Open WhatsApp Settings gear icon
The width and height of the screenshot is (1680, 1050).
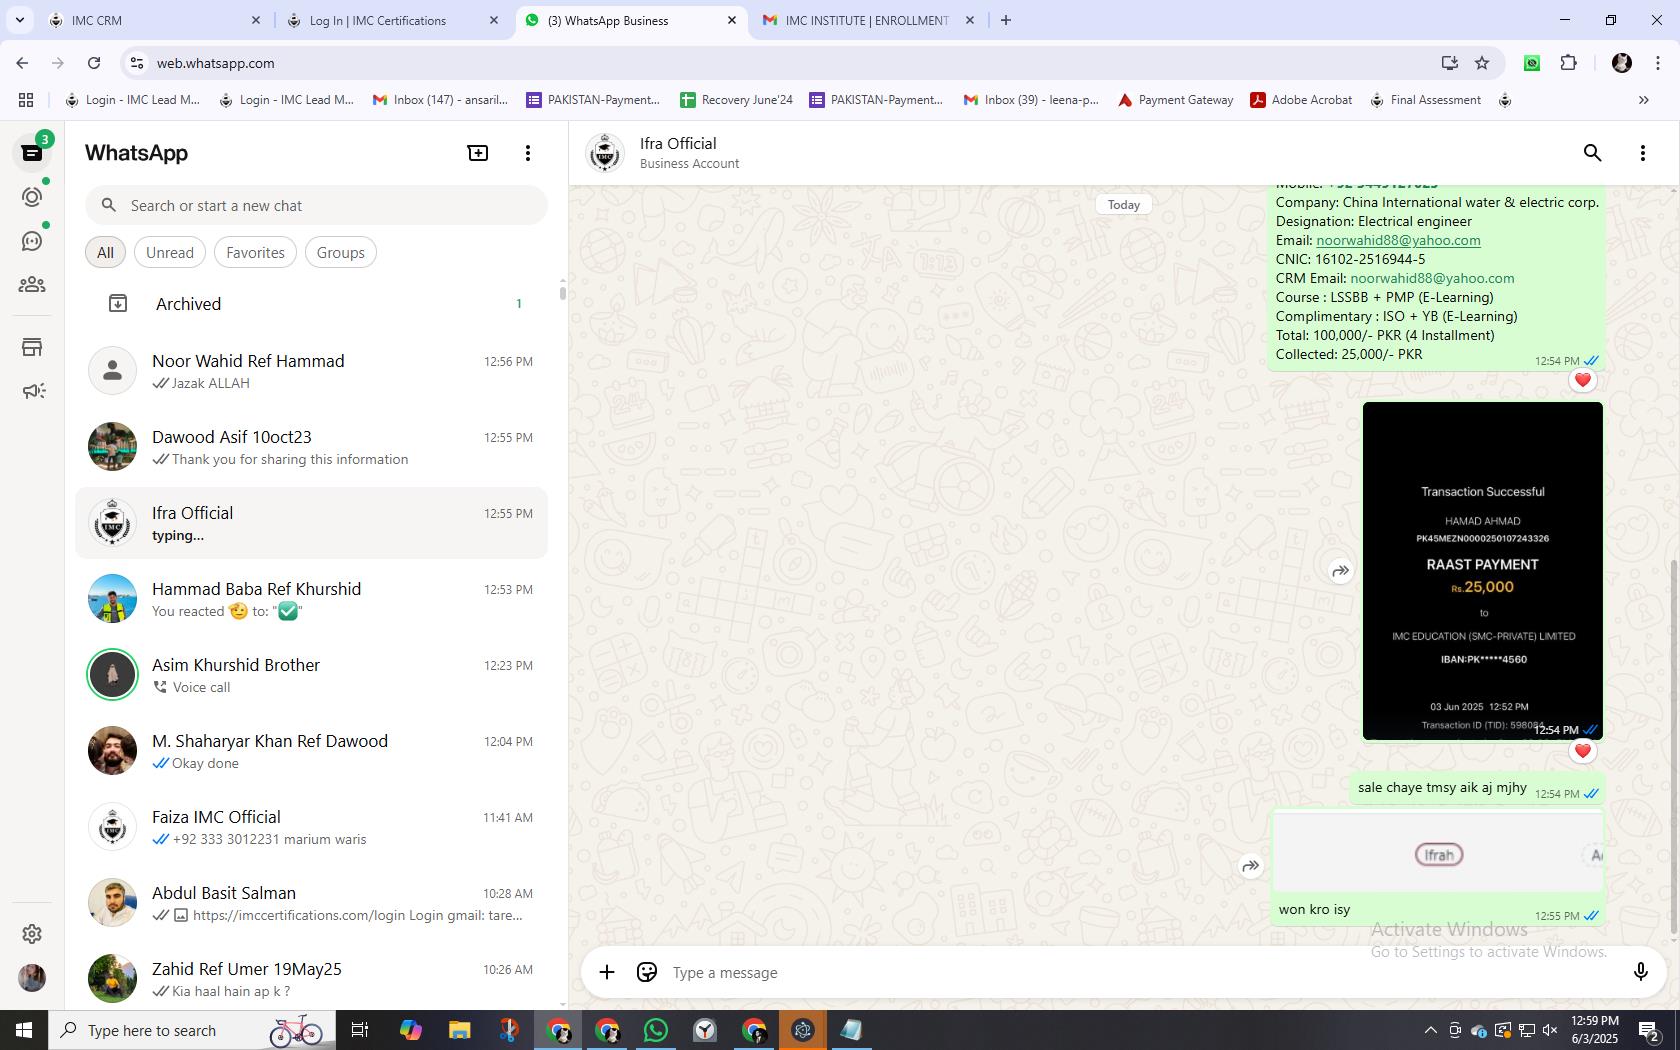[32, 933]
